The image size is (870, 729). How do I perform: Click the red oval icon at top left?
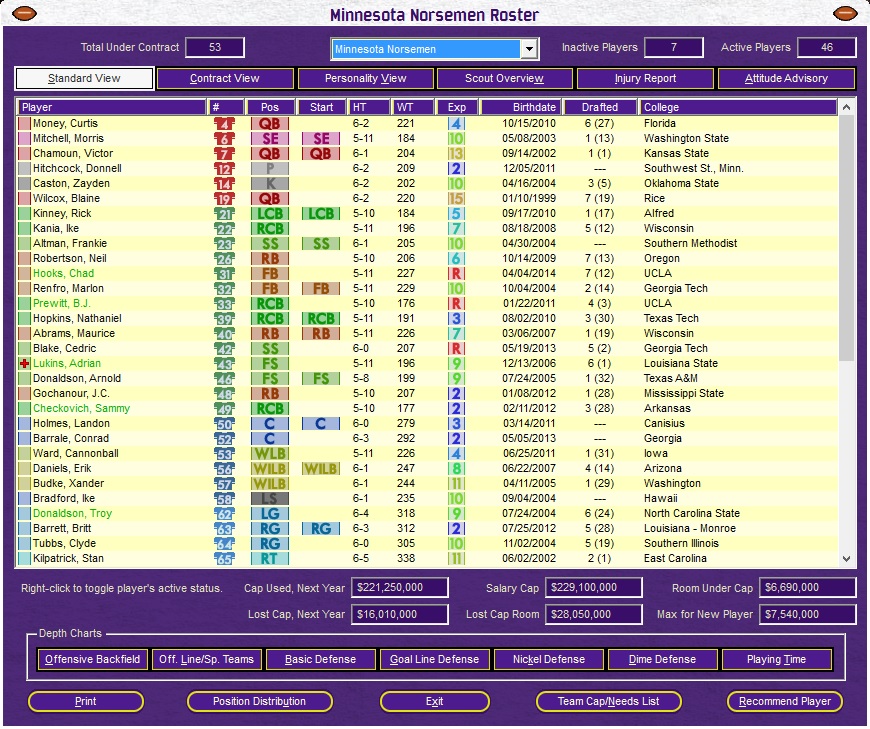tap(24, 12)
